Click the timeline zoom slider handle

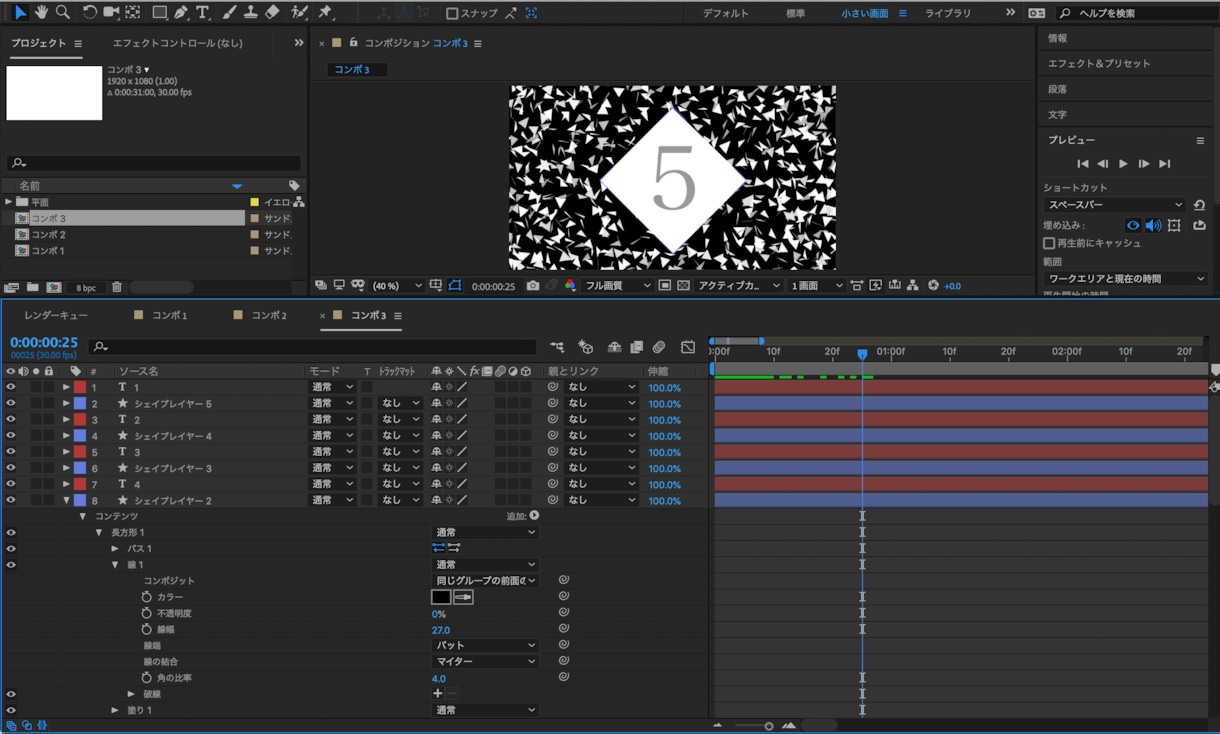[768, 726]
